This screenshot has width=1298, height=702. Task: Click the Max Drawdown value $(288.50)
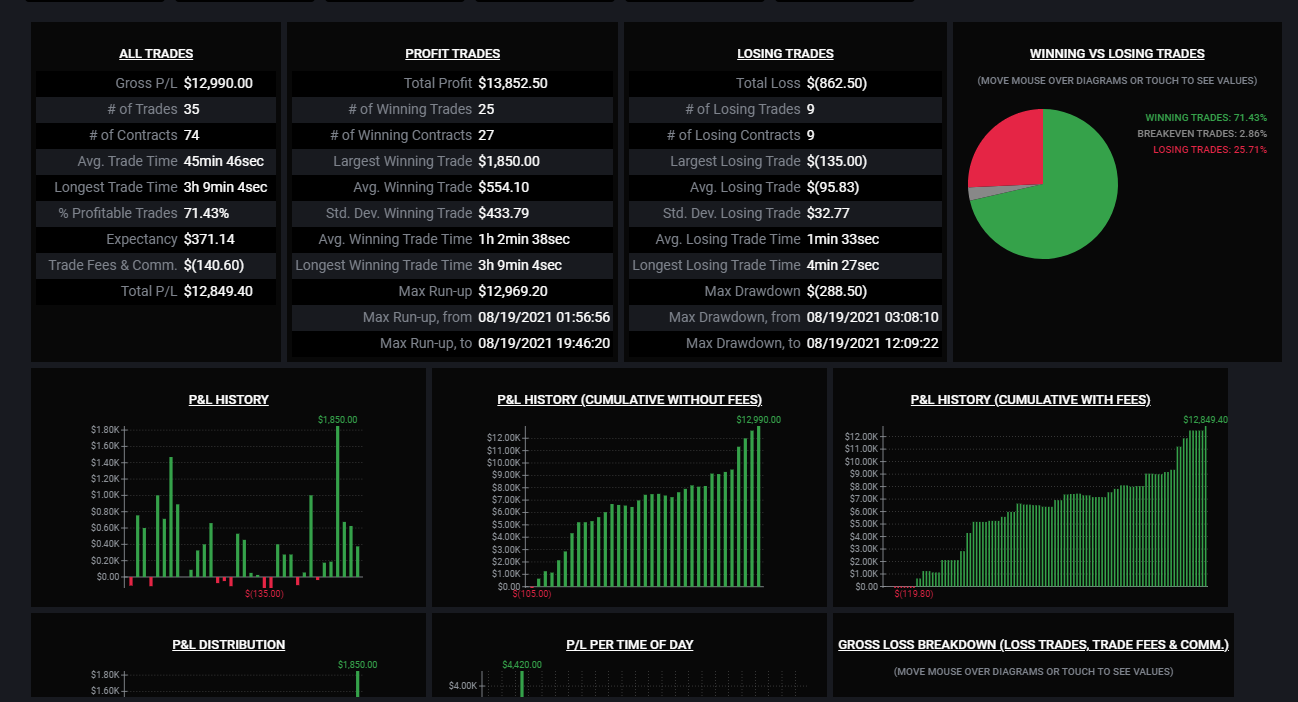837,291
